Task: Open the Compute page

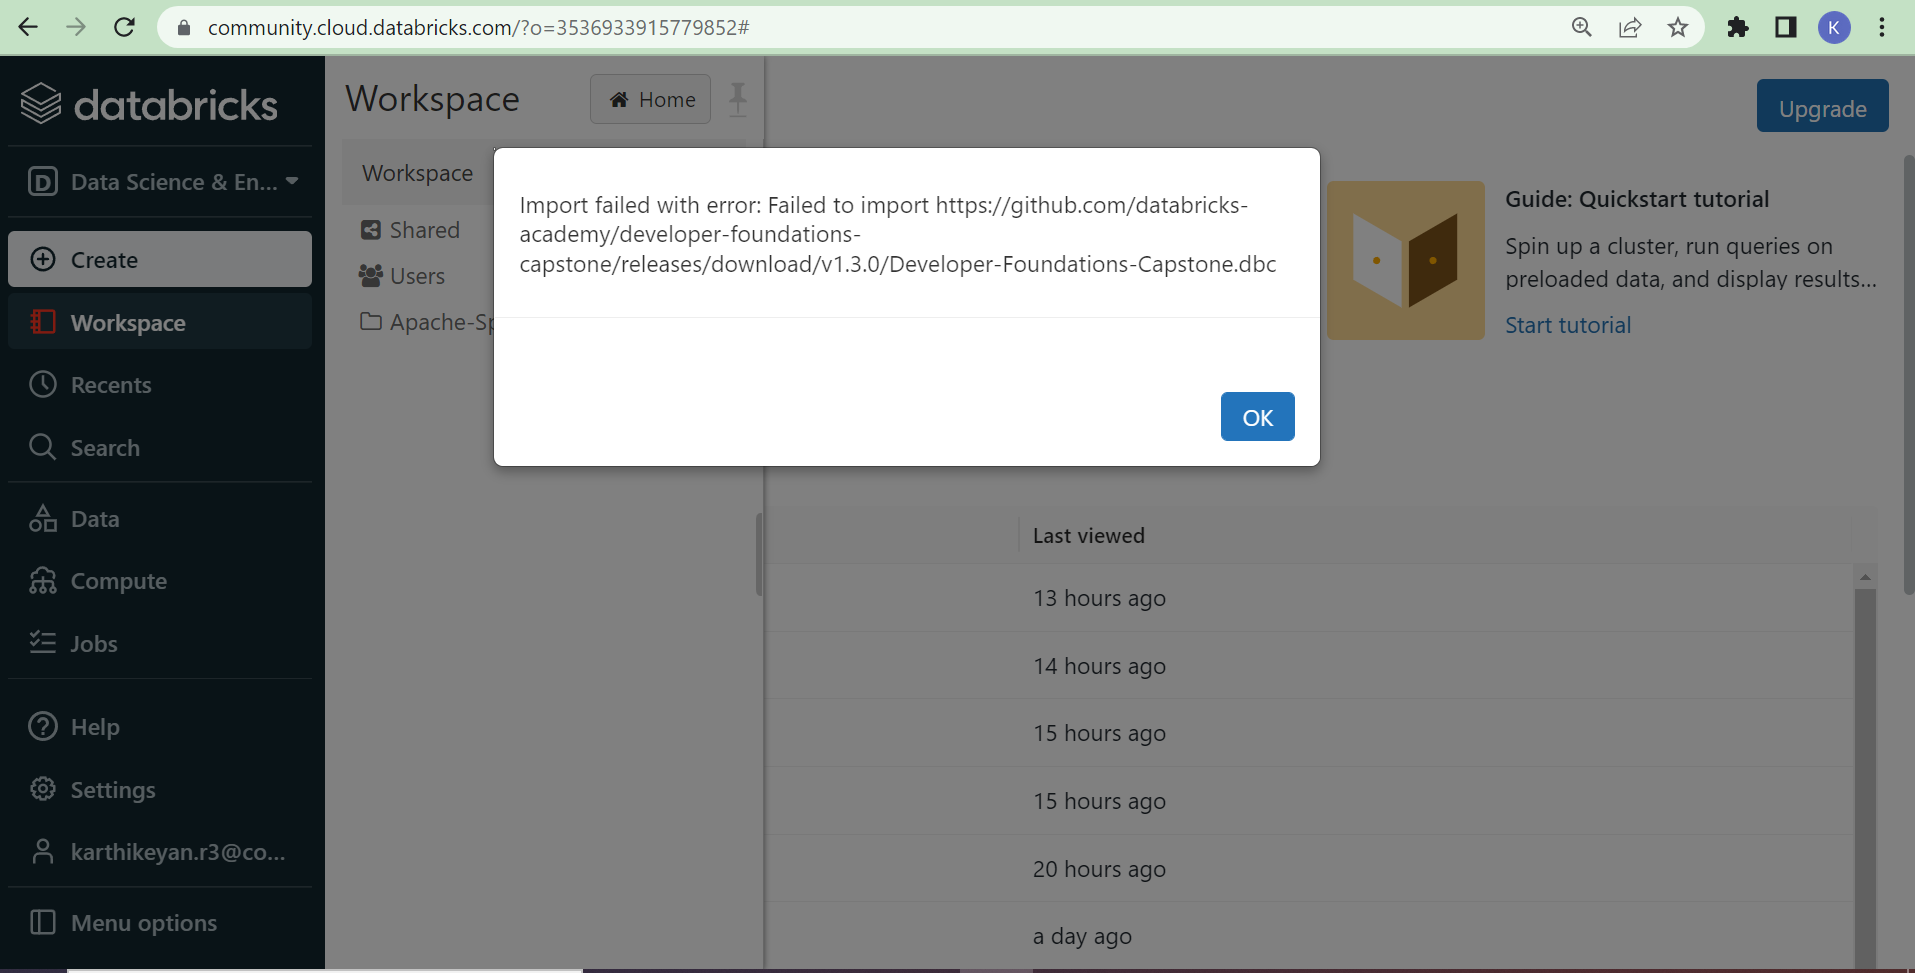Action: [118, 581]
